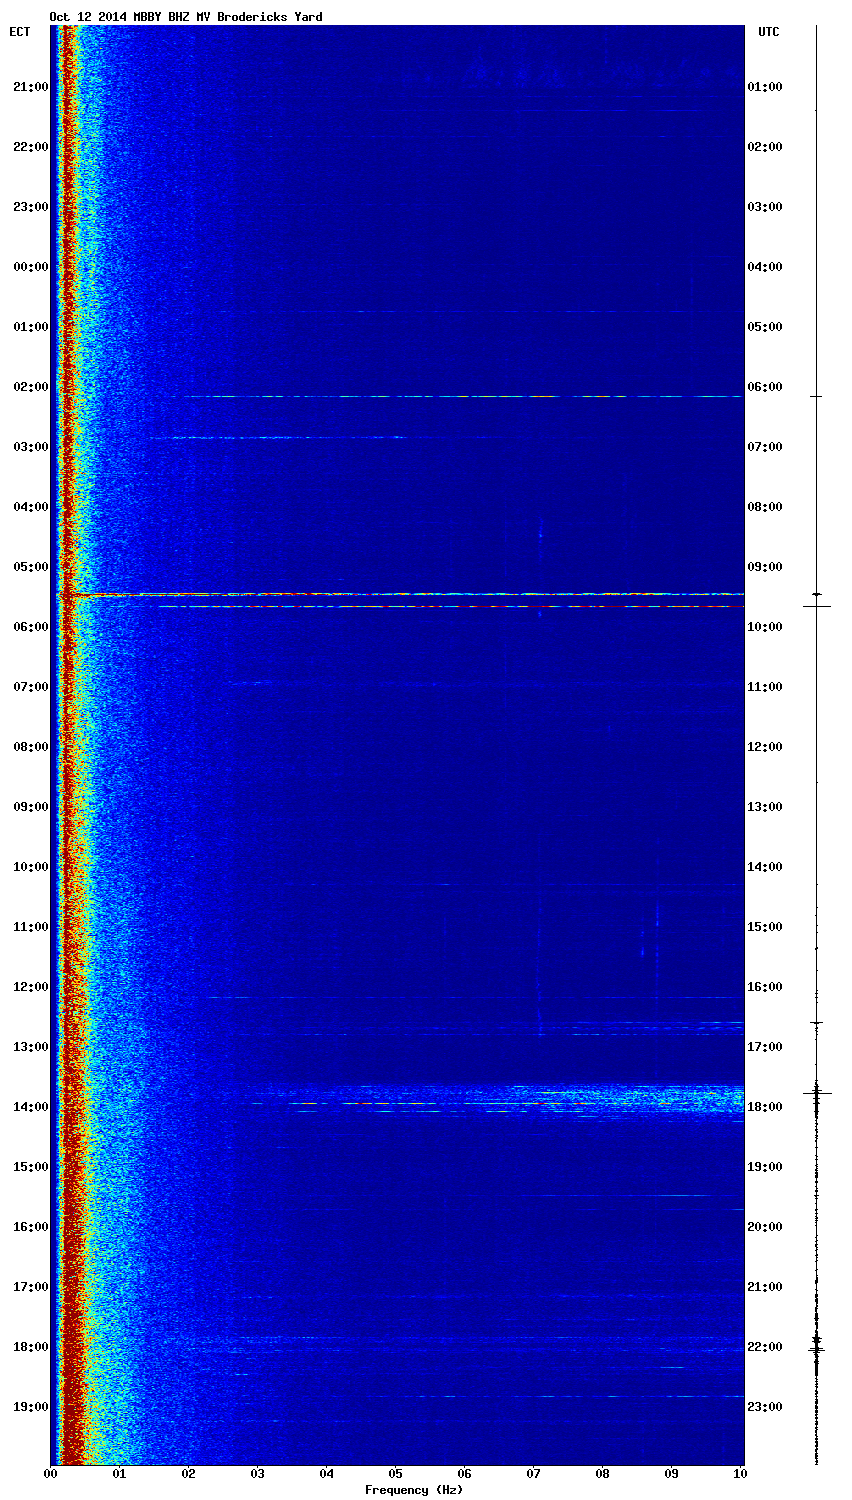Click the 06:00 label on the UTC axis

[765, 387]
